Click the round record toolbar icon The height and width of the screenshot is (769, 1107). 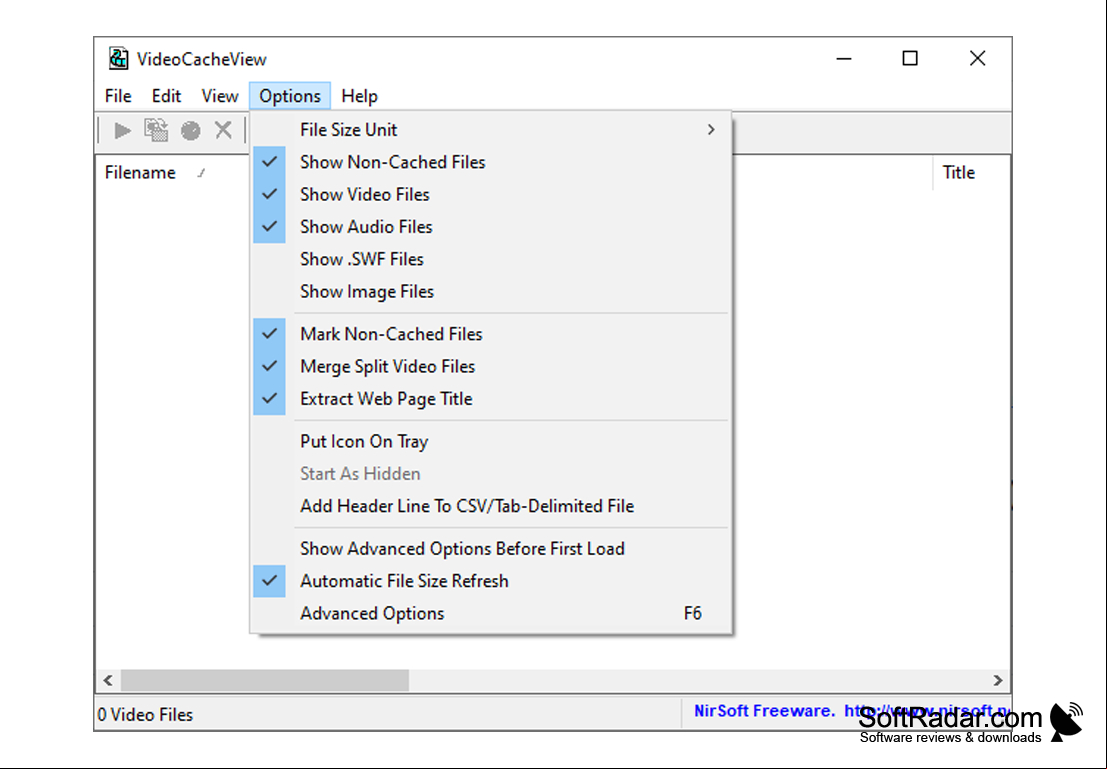(191, 131)
